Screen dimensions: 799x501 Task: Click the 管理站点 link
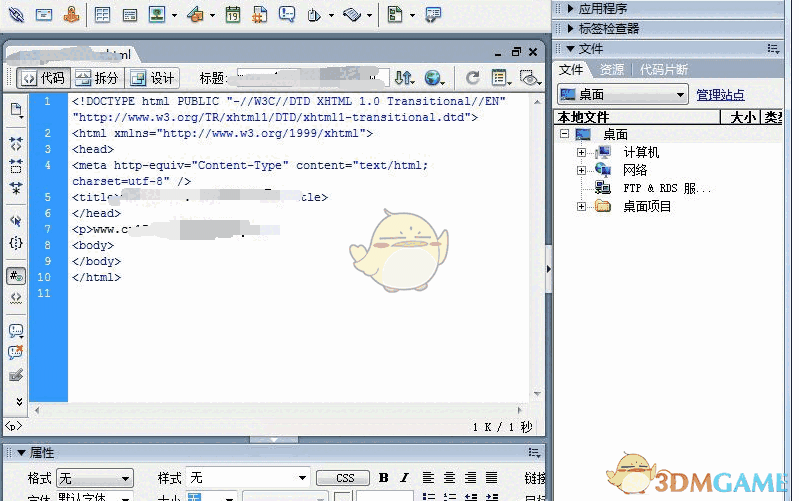point(721,95)
